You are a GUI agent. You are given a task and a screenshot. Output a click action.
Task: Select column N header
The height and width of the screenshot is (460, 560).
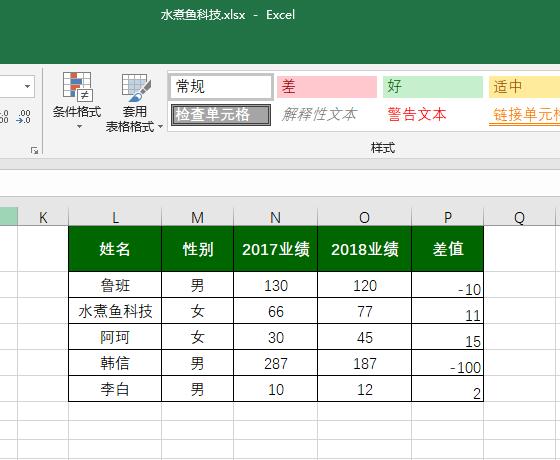275,217
